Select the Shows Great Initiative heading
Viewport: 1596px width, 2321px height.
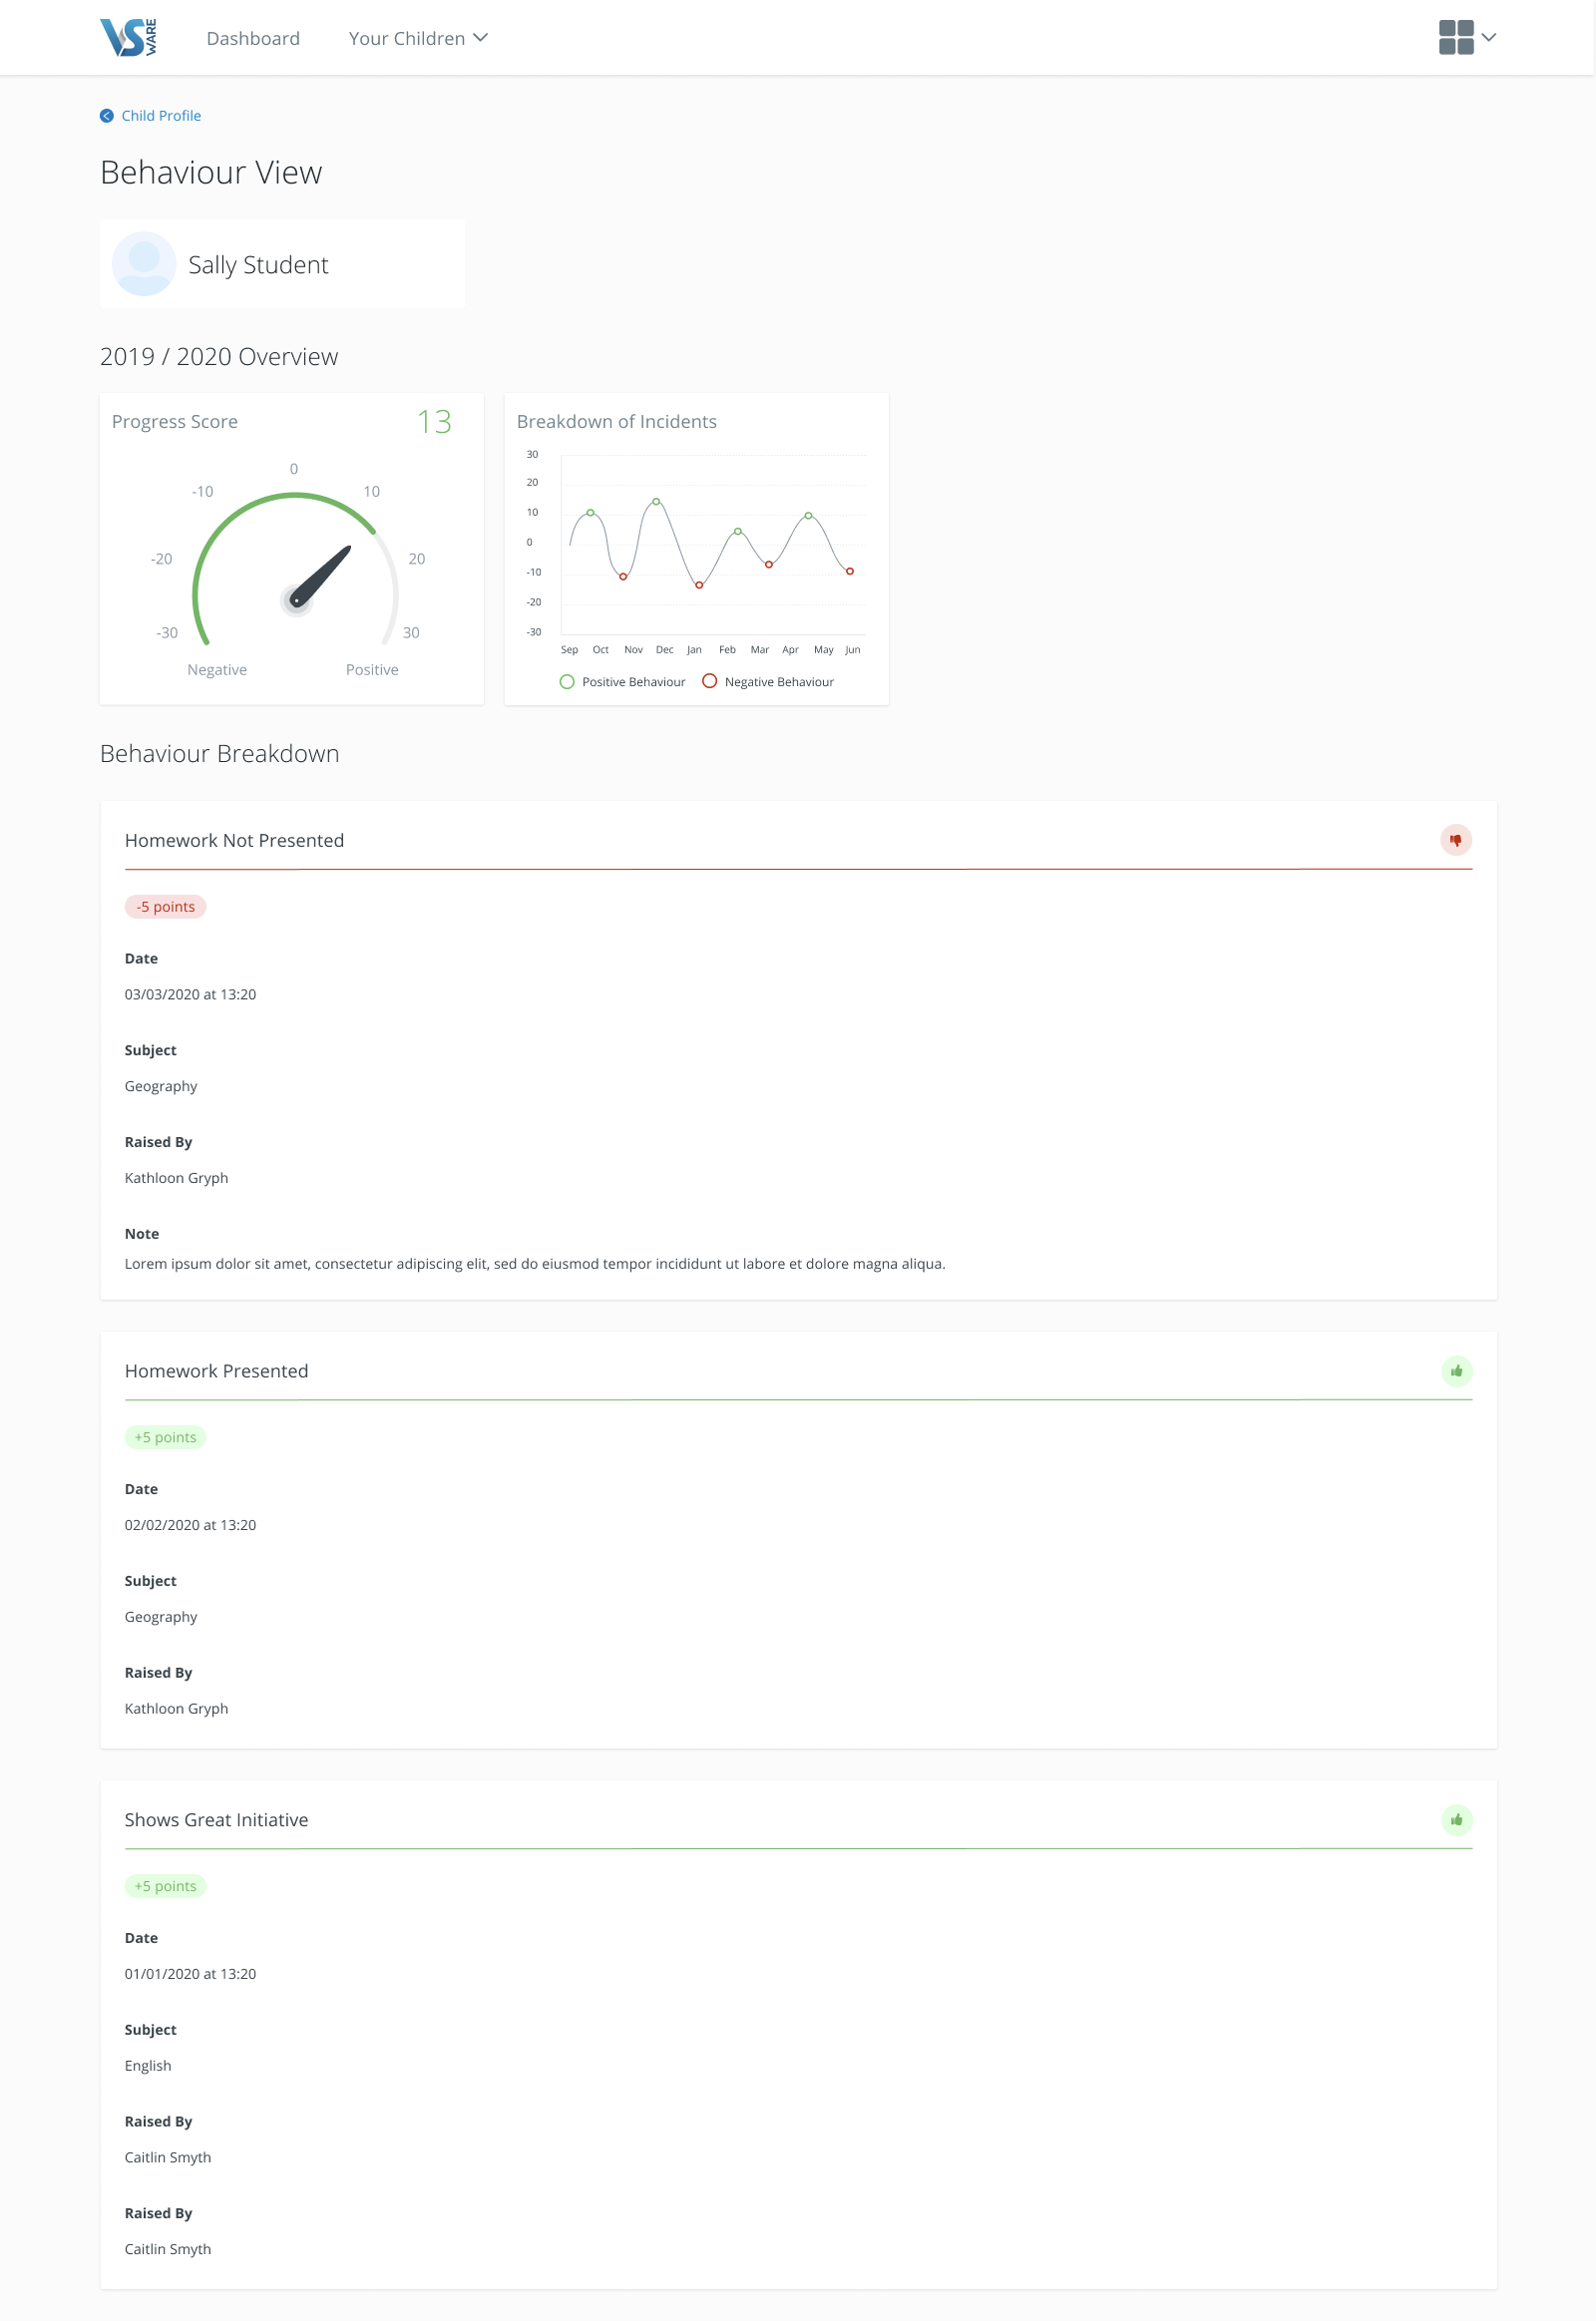pyautogui.click(x=216, y=1821)
